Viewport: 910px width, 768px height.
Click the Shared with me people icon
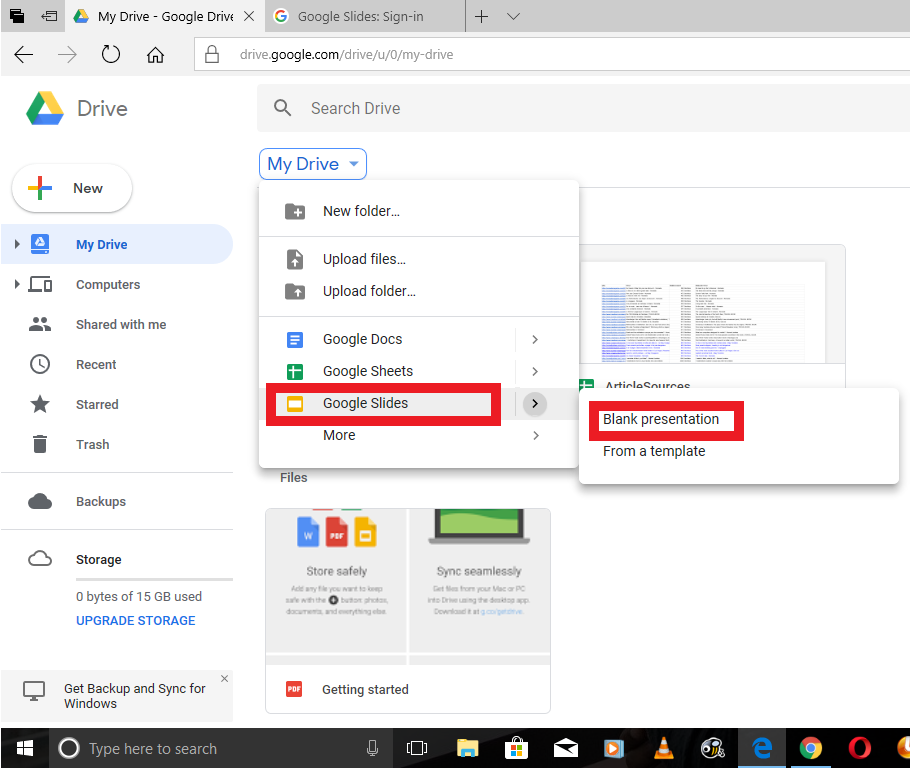[x=40, y=324]
